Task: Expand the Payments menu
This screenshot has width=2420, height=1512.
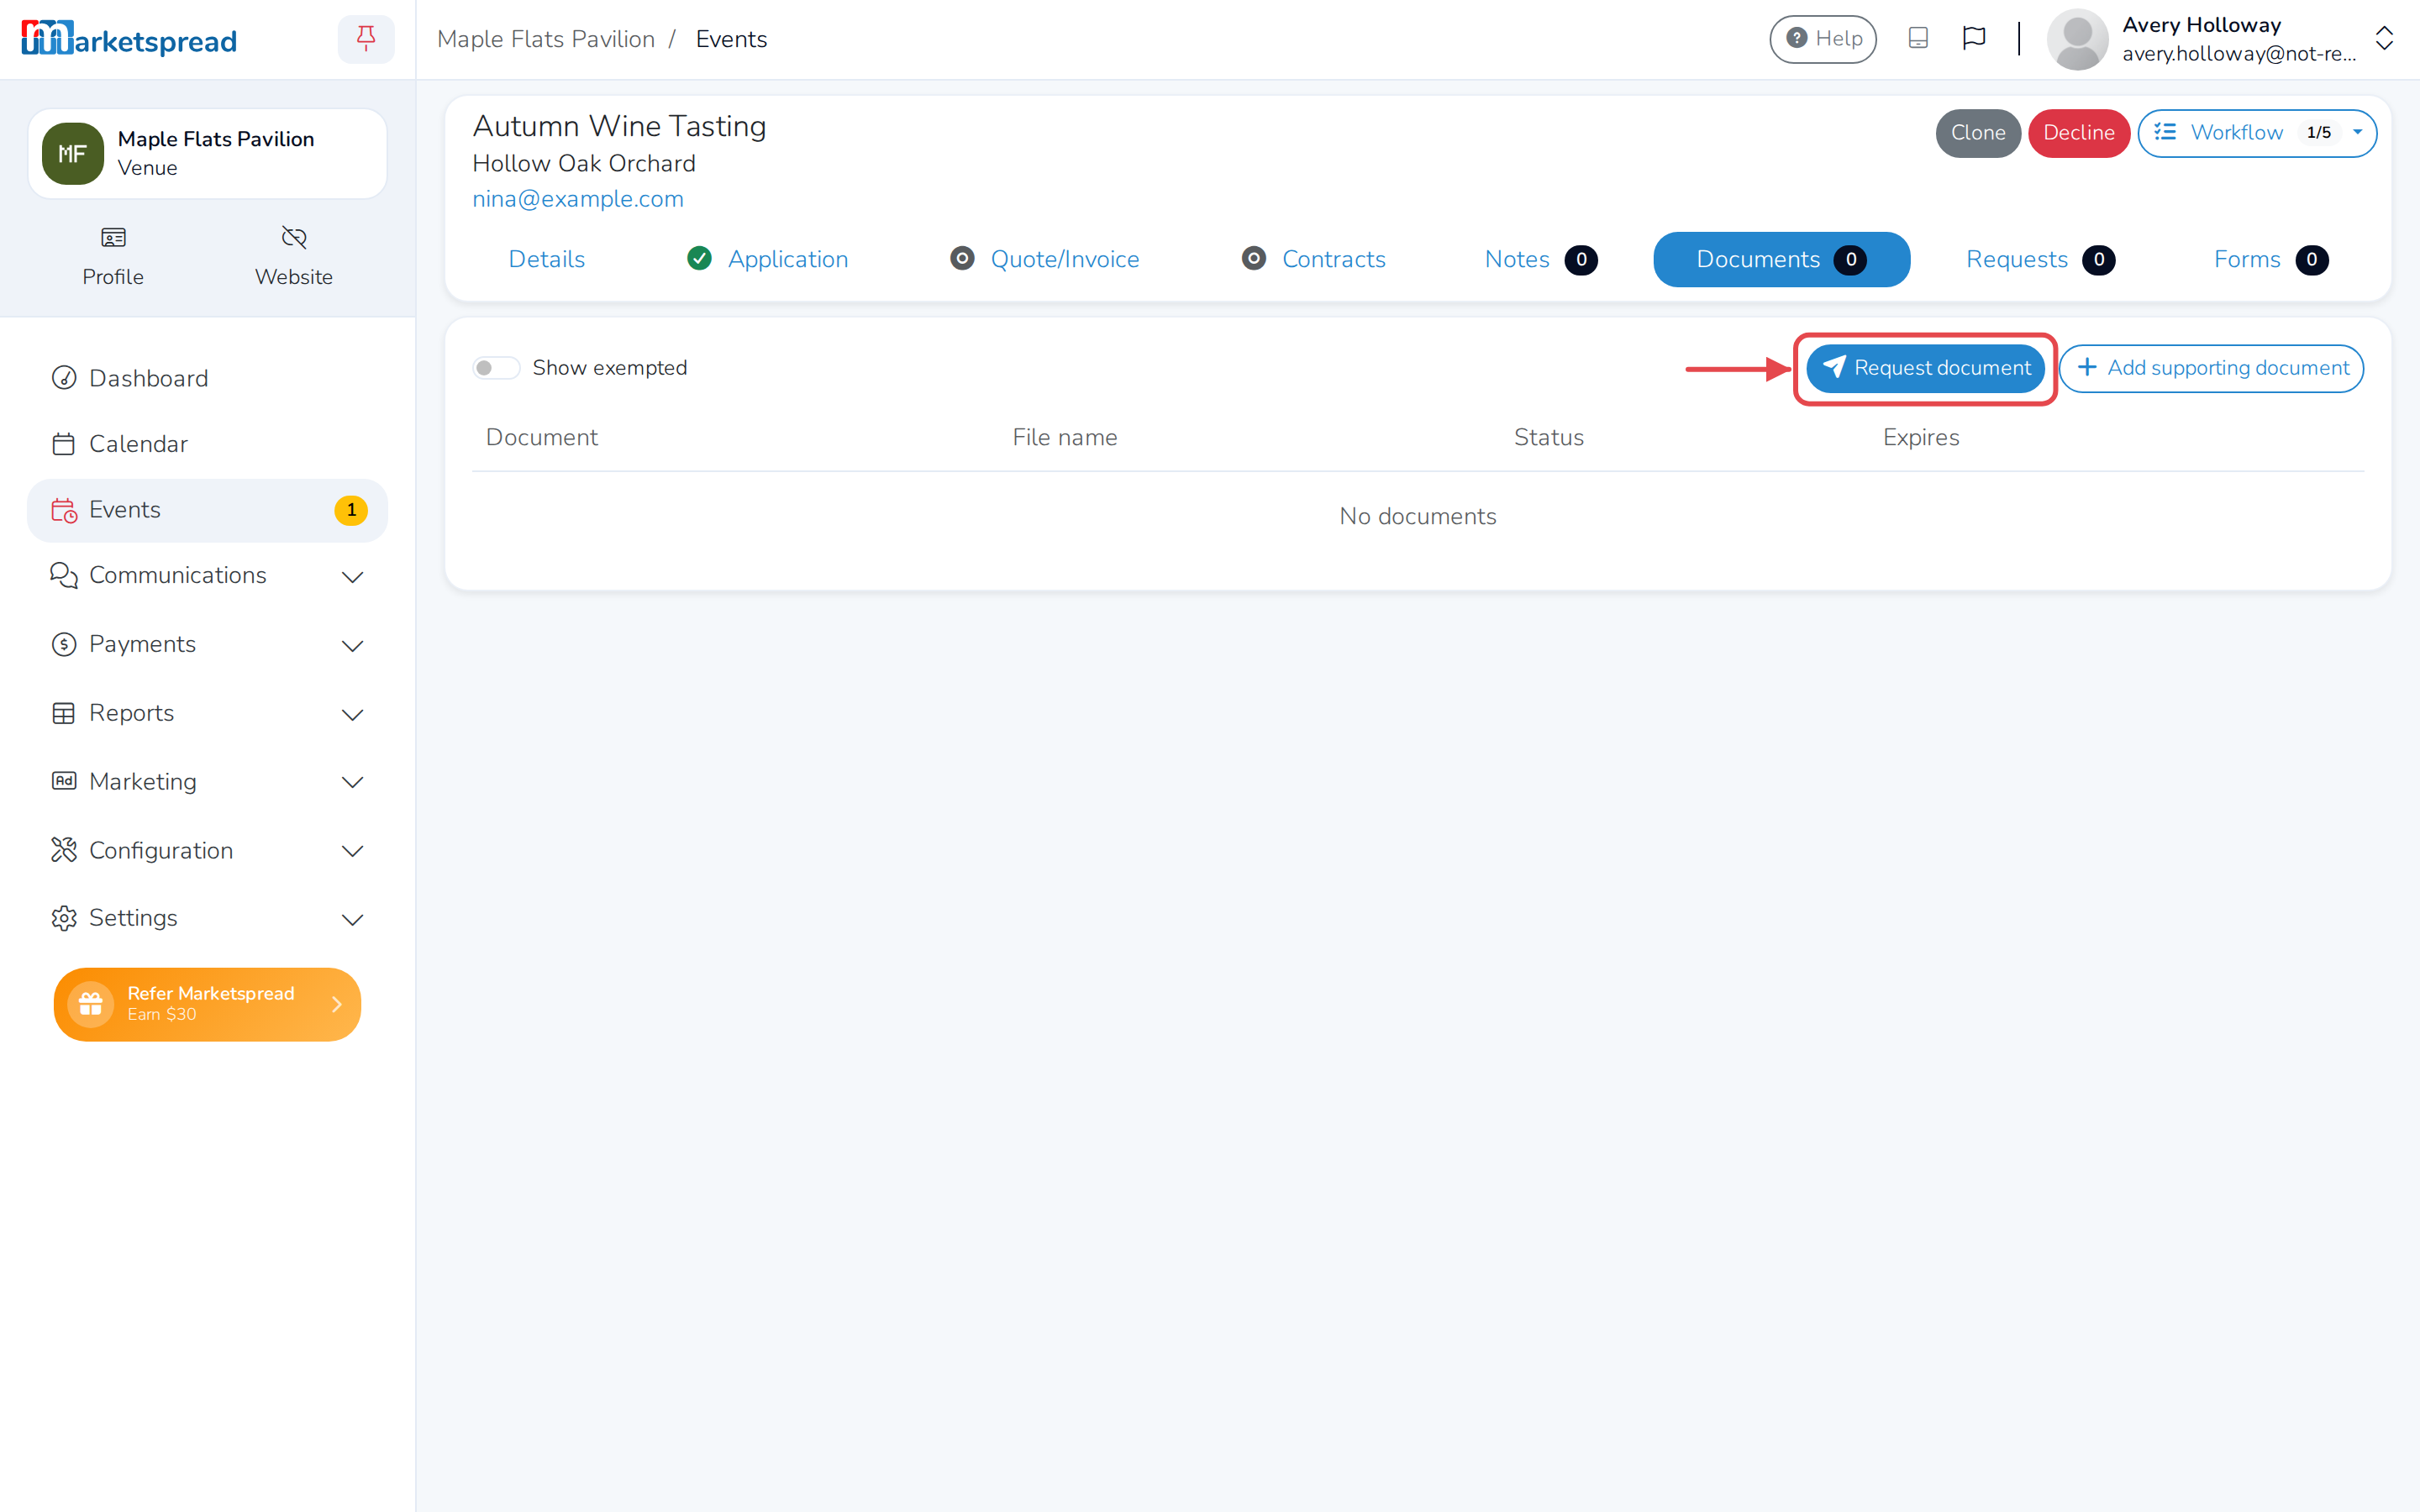Action: click(207, 644)
